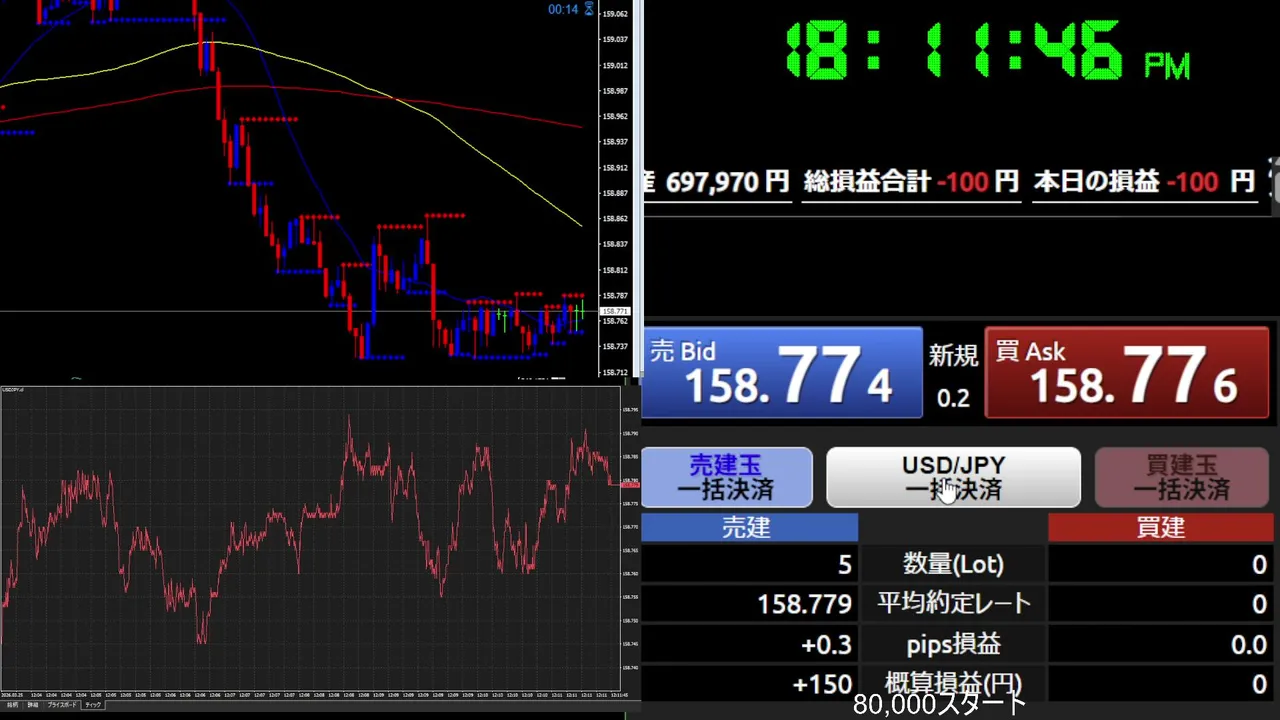Click the red 買 Ask 158.776 buy button
1280x720 pixels.
pos(1127,373)
